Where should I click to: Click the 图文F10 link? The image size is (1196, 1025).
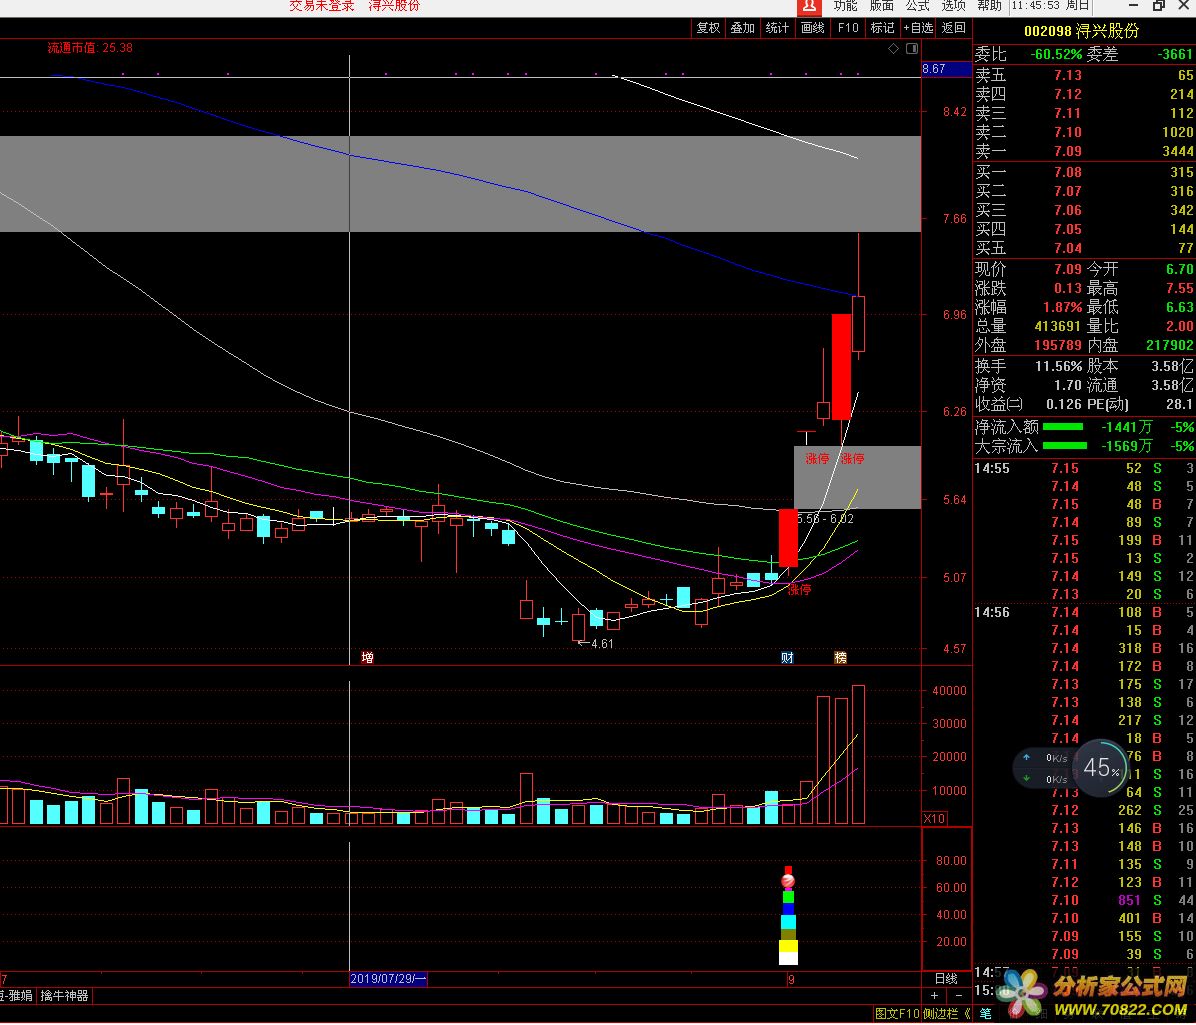point(898,1014)
